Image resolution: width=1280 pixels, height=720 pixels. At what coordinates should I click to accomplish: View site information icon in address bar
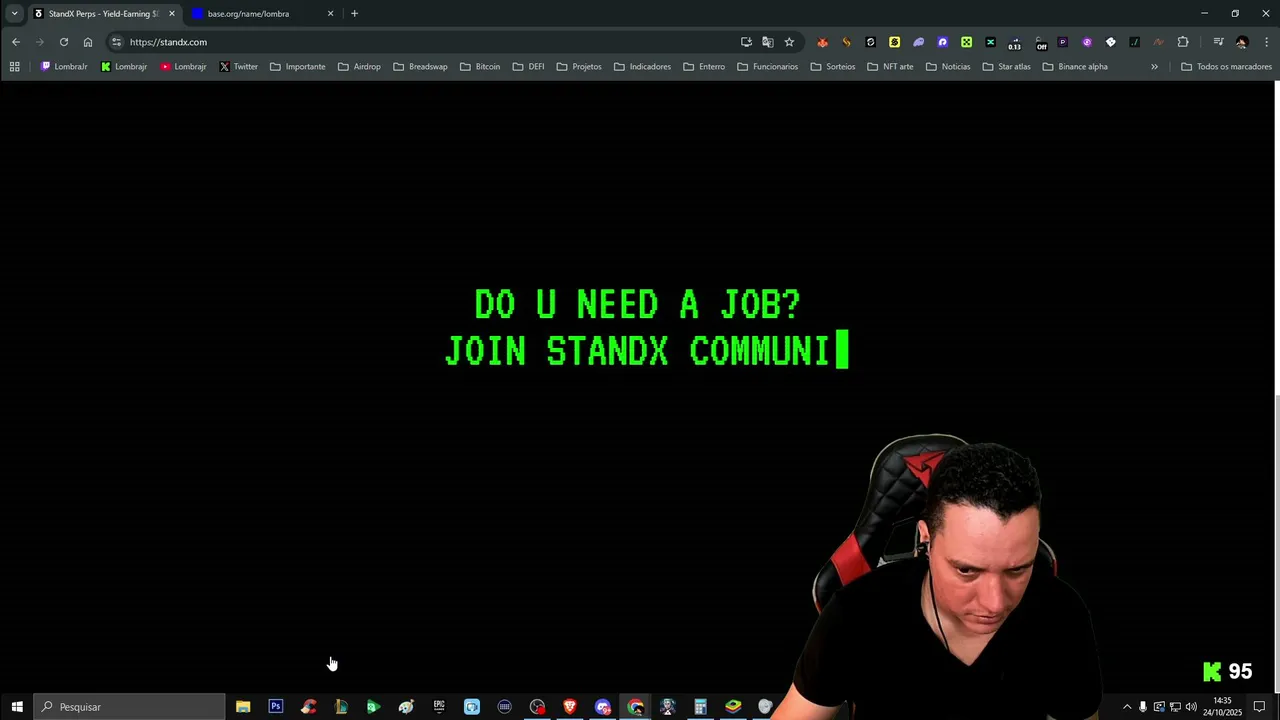click(x=117, y=42)
